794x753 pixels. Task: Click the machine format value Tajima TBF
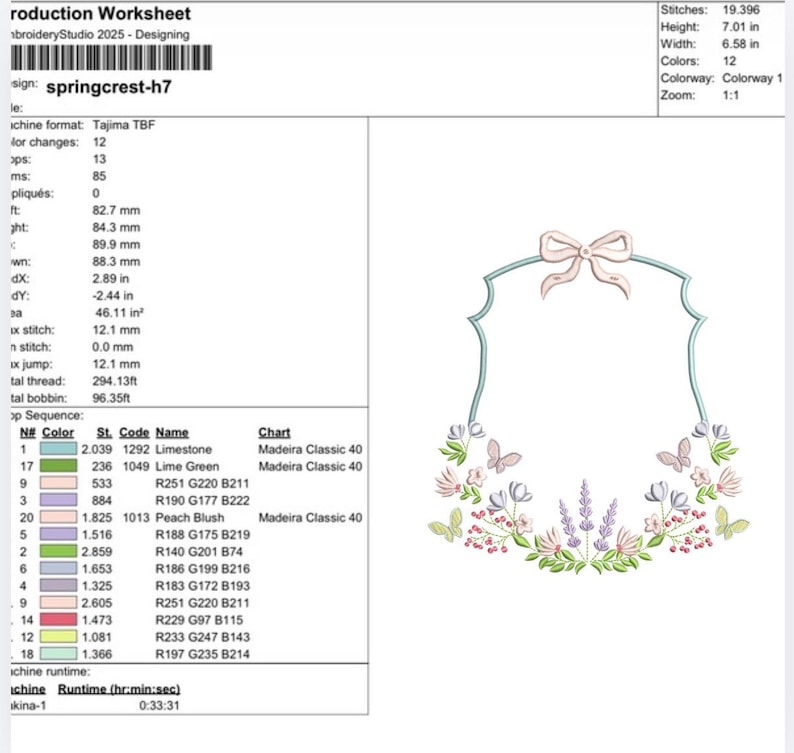[x=124, y=125]
